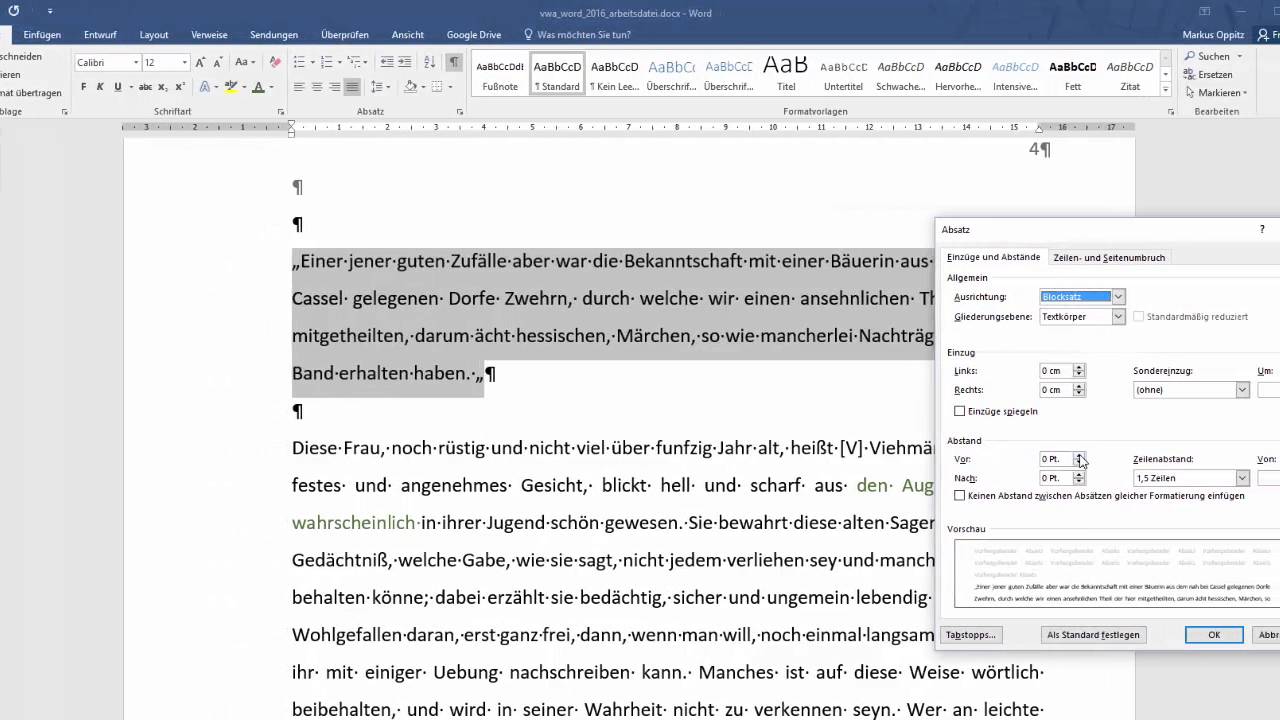Apply the Fußnote style
The width and height of the screenshot is (1280, 720).
click(x=500, y=74)
